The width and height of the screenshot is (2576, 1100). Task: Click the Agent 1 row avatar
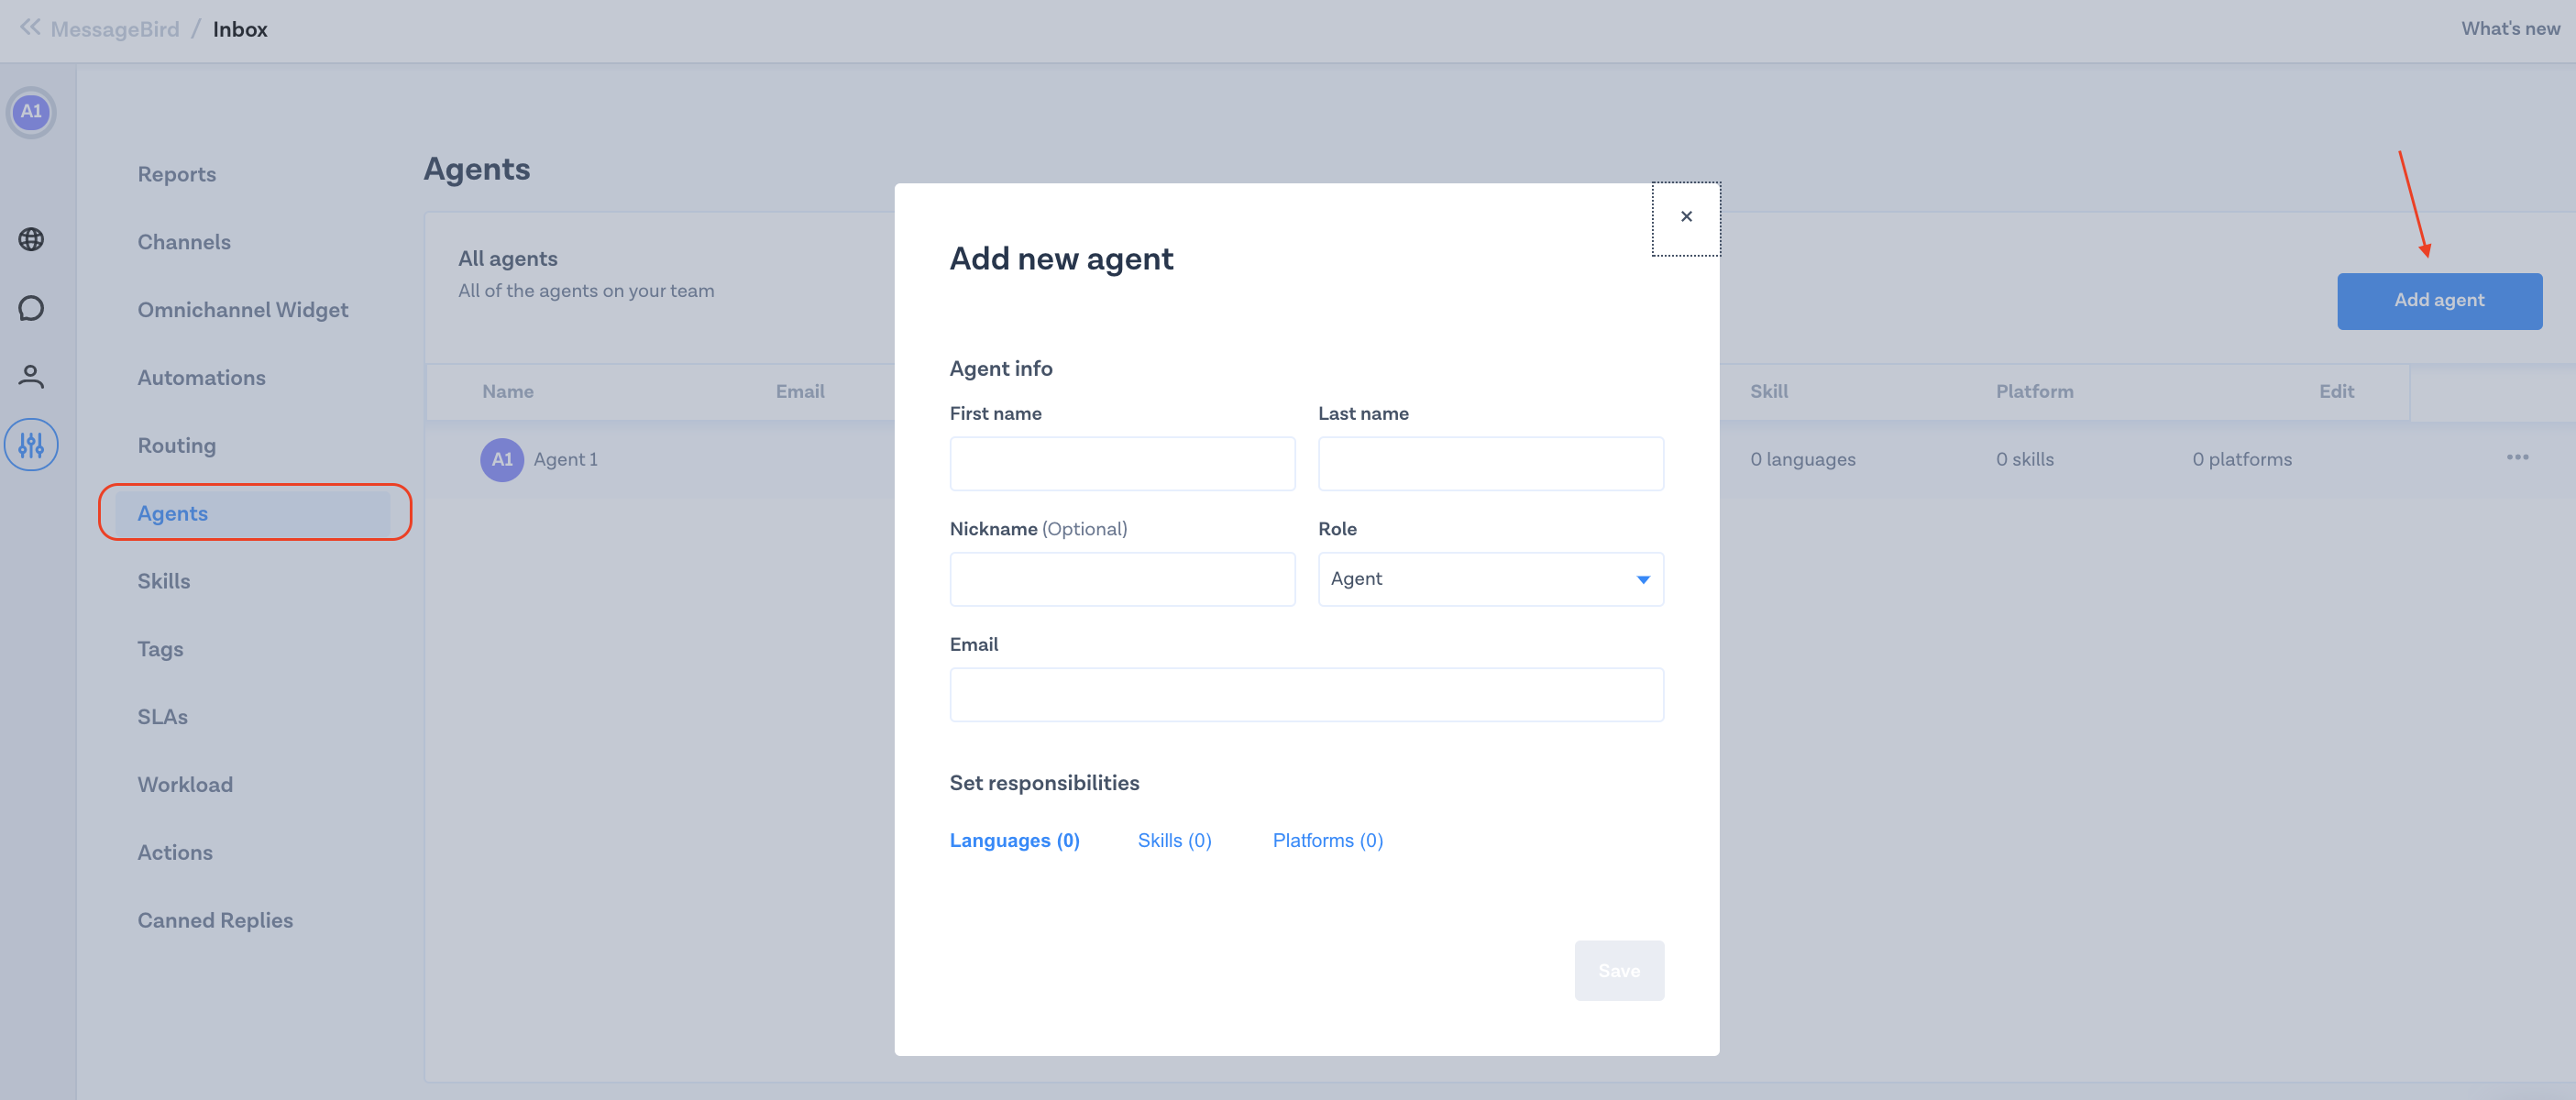point(502,460)
